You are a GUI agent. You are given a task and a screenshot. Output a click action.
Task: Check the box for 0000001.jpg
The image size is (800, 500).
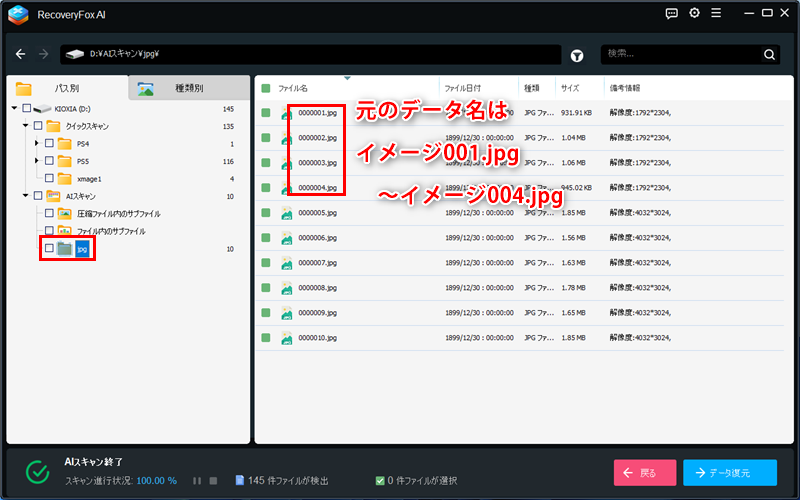266,113
